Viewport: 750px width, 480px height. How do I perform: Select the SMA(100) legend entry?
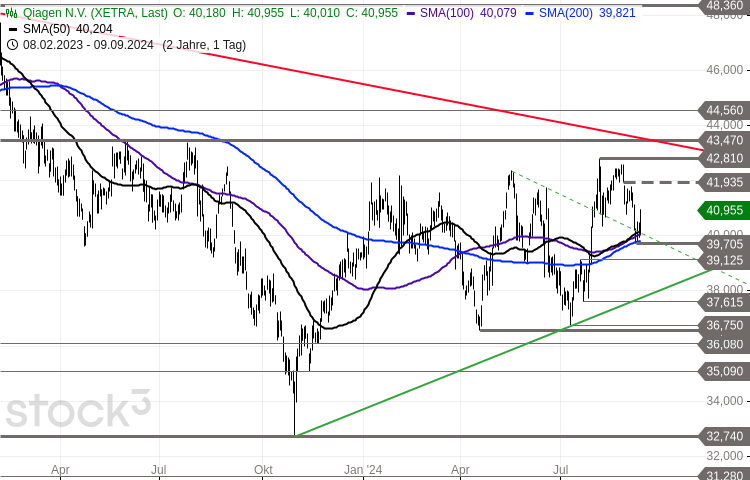pos(462,13)
